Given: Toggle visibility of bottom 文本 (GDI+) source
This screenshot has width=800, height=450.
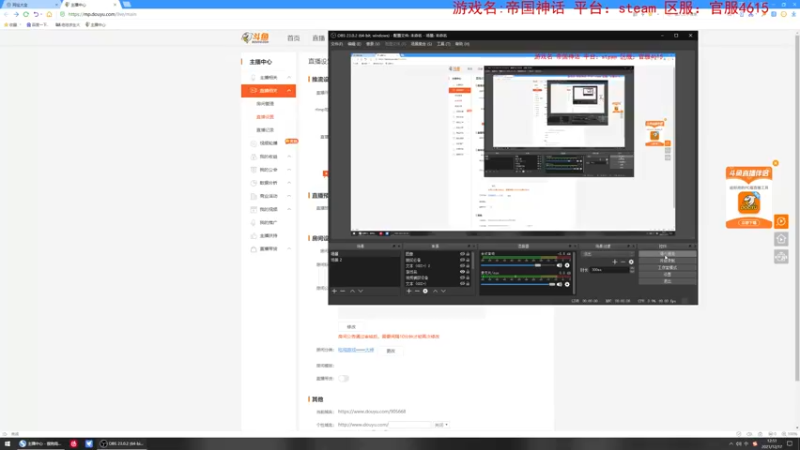Looking at the screenshot, I should pyautogui.click(x=462, y=284).
